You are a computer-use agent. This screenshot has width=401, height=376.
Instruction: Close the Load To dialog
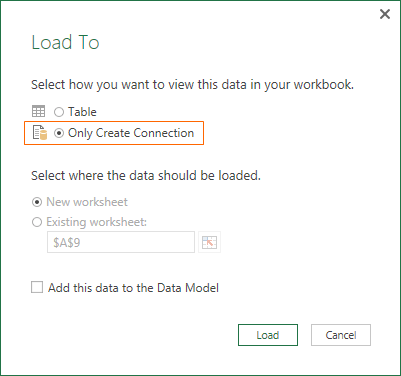click(x=385, y=14)
